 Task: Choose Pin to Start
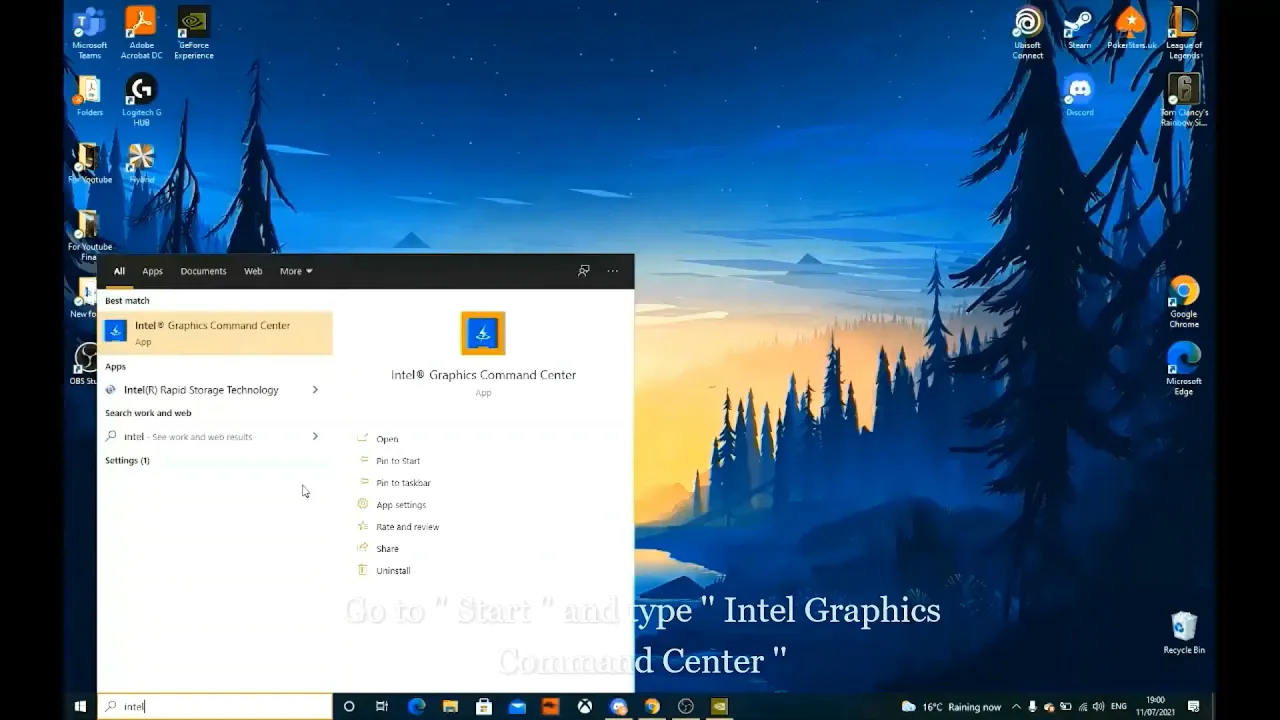click(x=398, y=461)
